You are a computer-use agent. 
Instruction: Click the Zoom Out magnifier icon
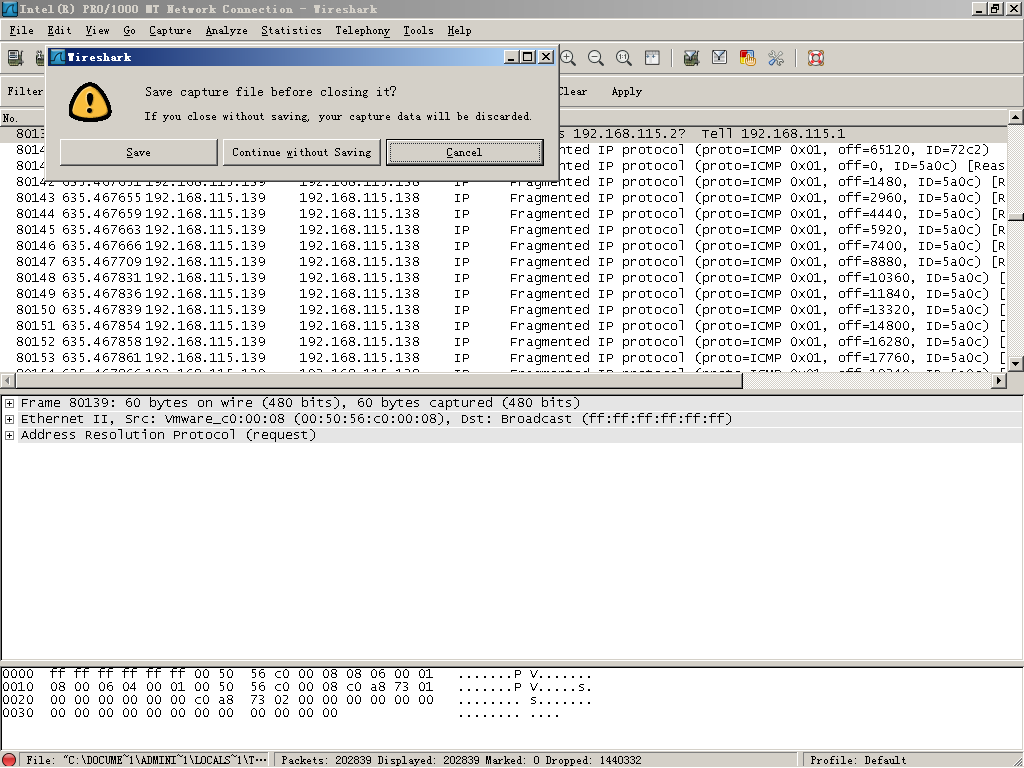(x=596, y=58)
